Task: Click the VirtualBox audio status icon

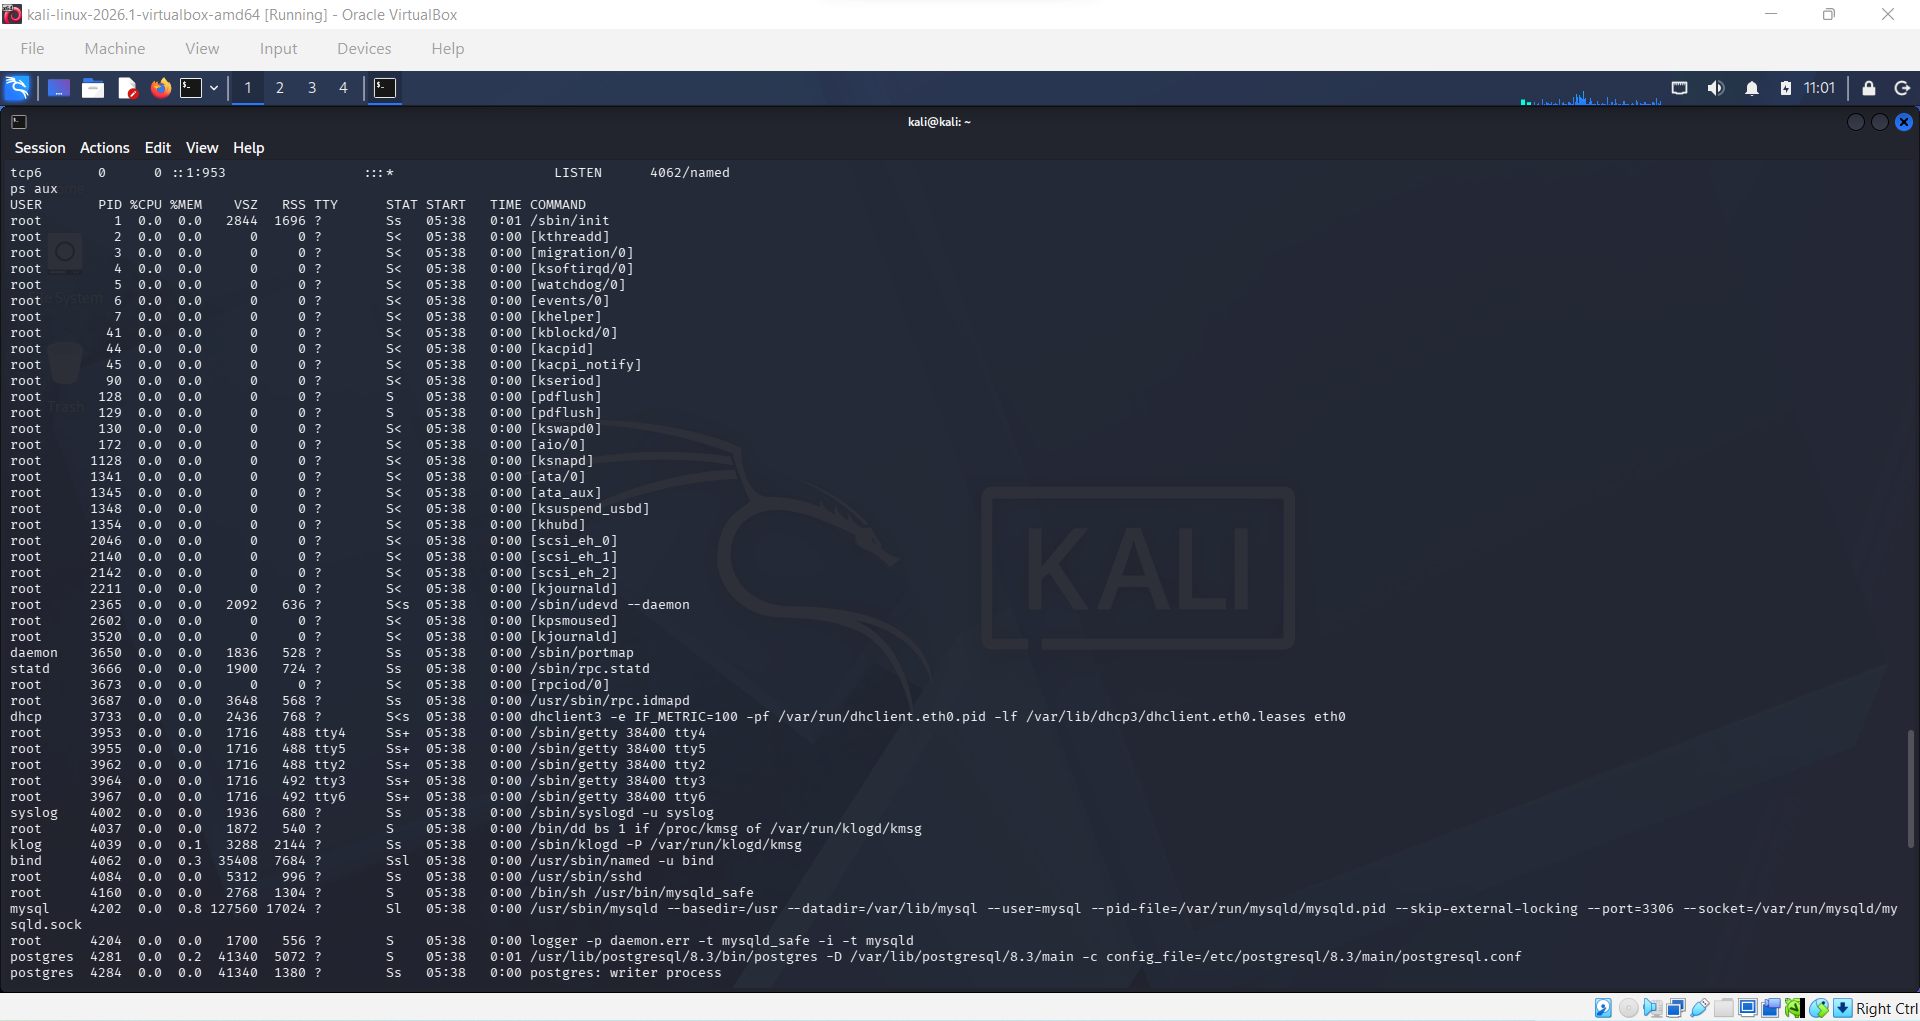Action: [1652, 1008]
